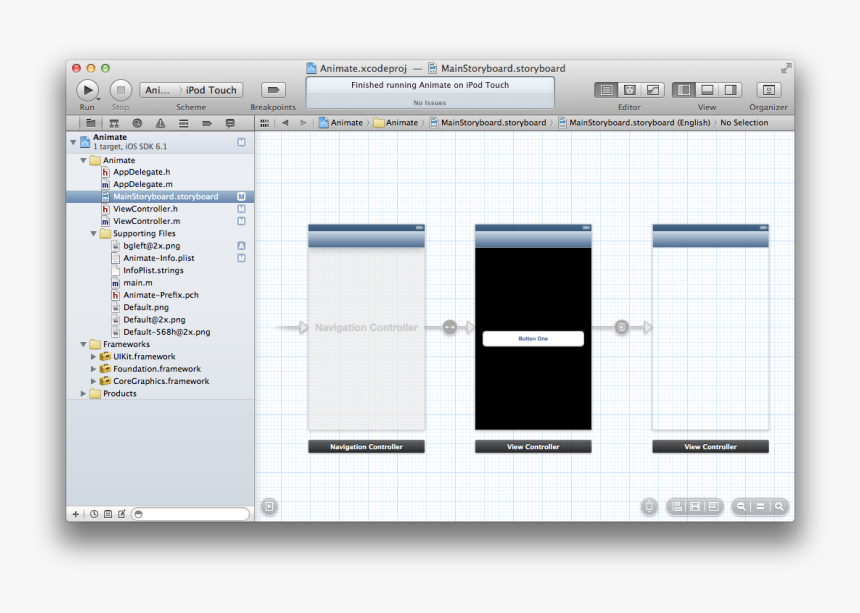
Task: Show the Project navigator tab
Action: pos(90,123)
